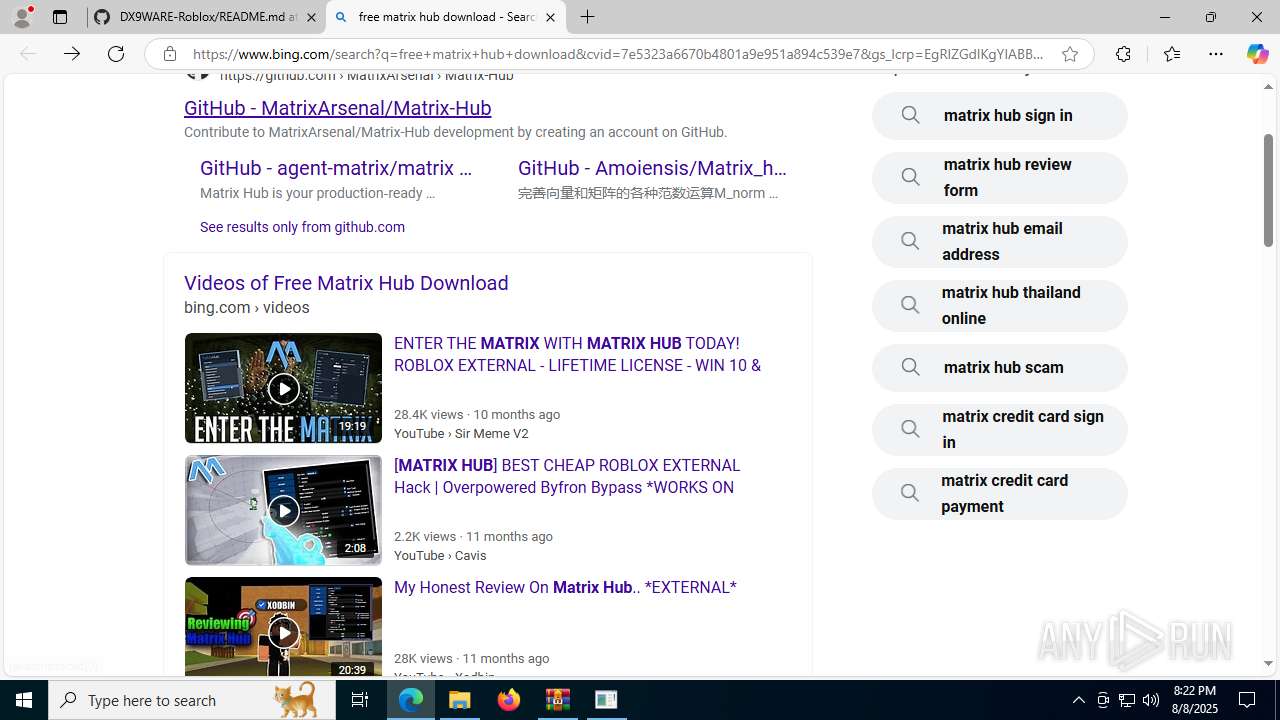Open the Windows Start menu

tap(24, 700)
